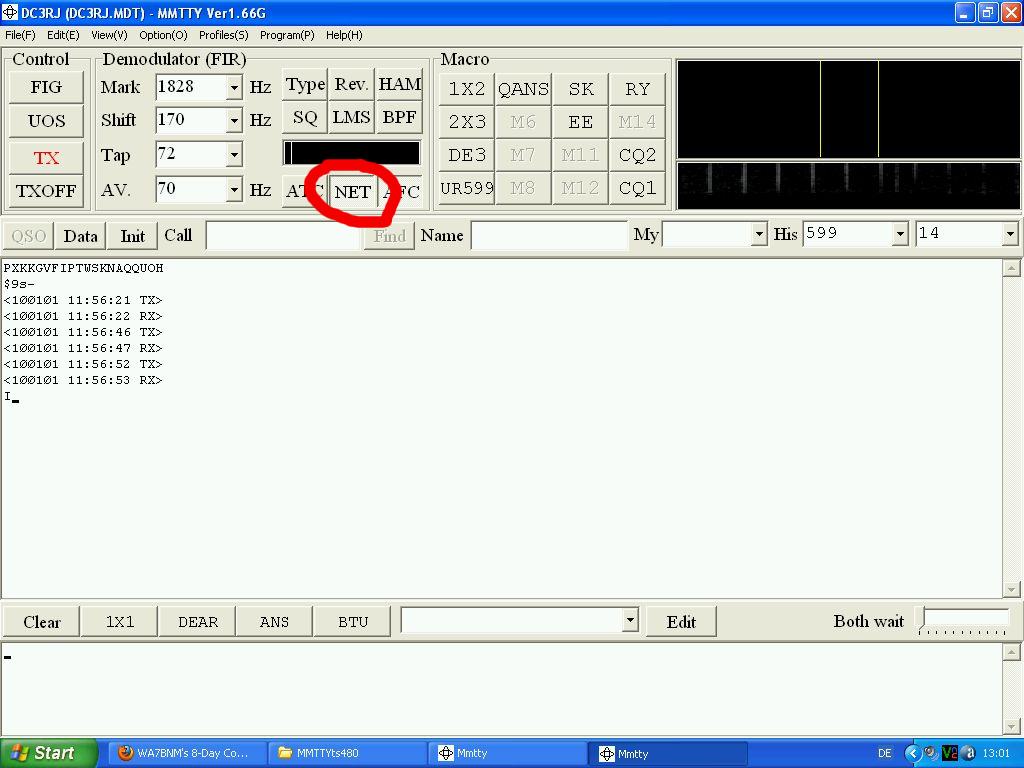Click the demodulator Type button

coord(305,84)
